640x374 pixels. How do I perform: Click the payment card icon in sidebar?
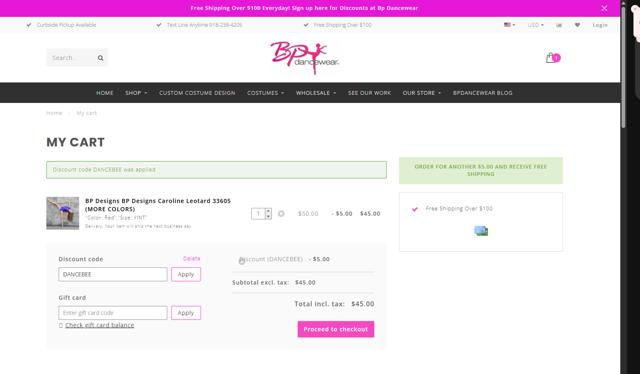coord(481,231)
